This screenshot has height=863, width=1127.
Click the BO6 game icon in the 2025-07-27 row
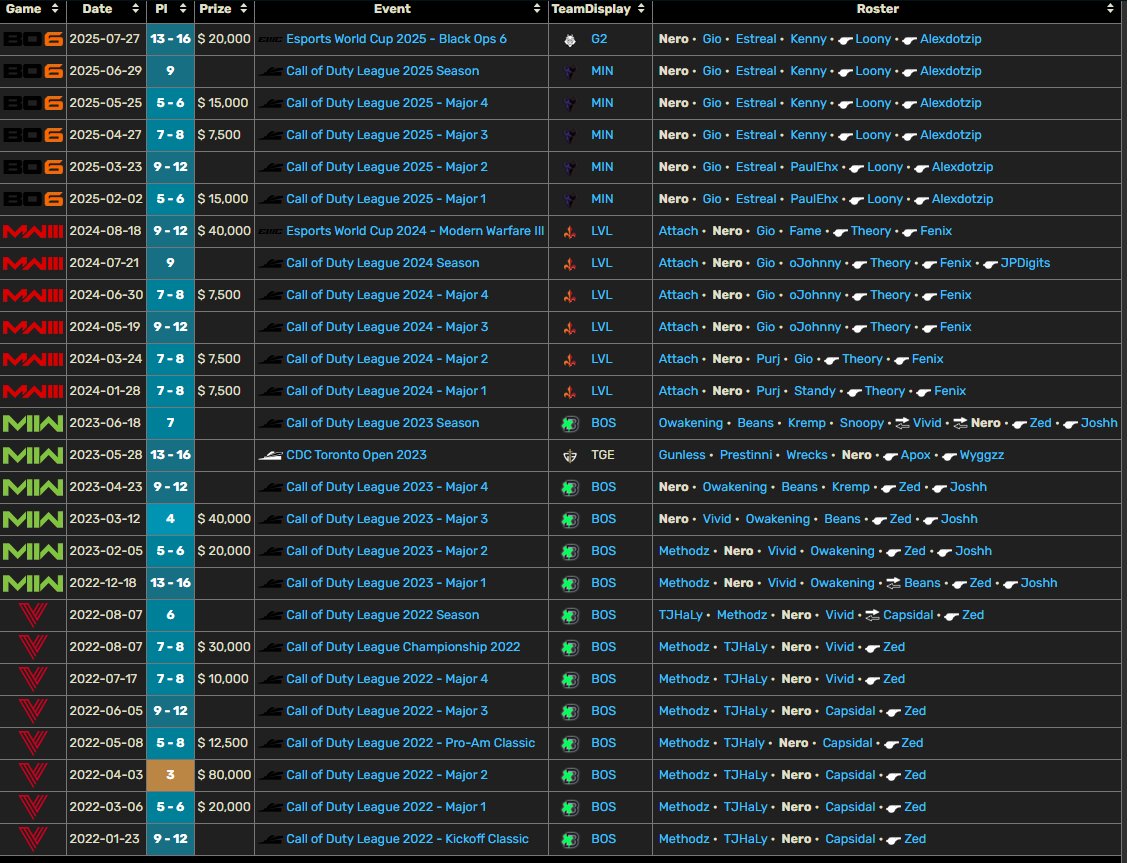tap(33, 39)
